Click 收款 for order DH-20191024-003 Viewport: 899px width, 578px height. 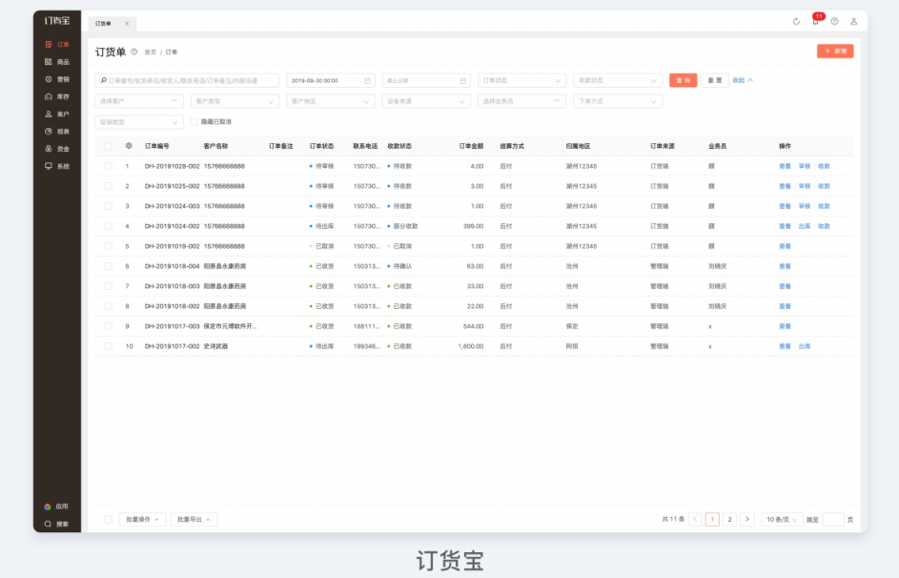pyautogui.click(x=824, y=206)
